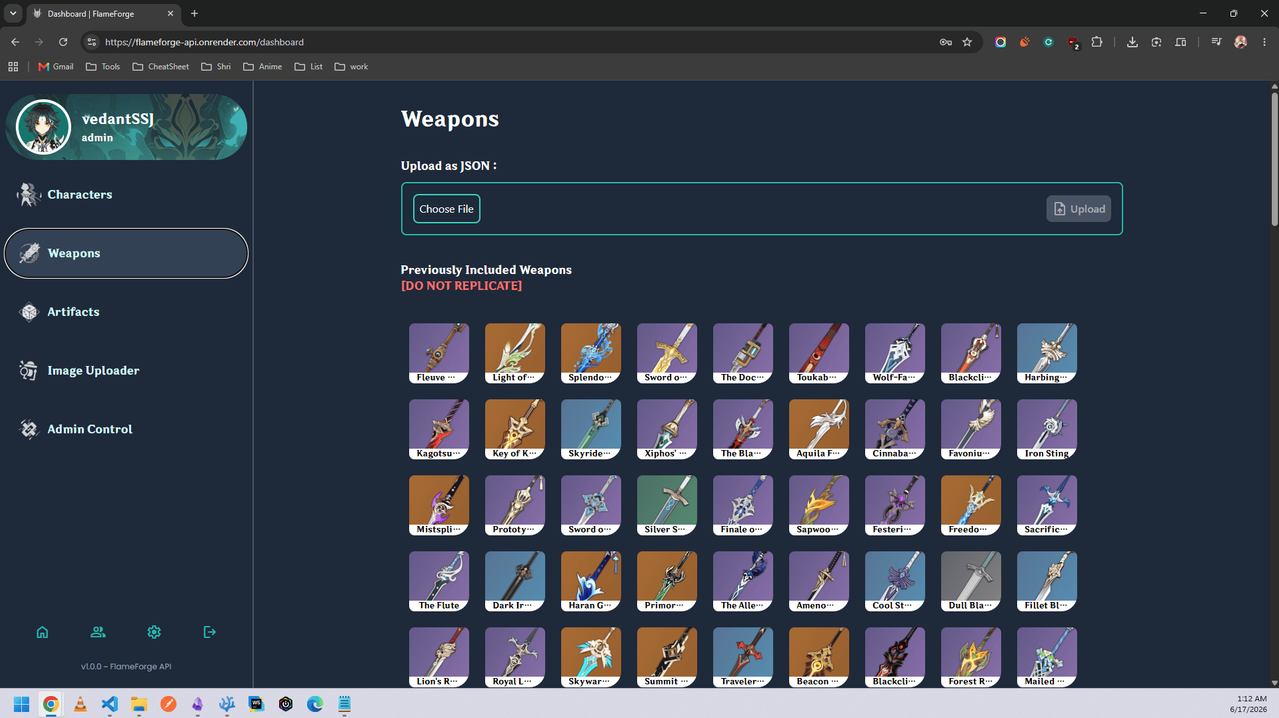Open the Tools bookmark folder
The image size is (1279, 718).
[103, 67]
